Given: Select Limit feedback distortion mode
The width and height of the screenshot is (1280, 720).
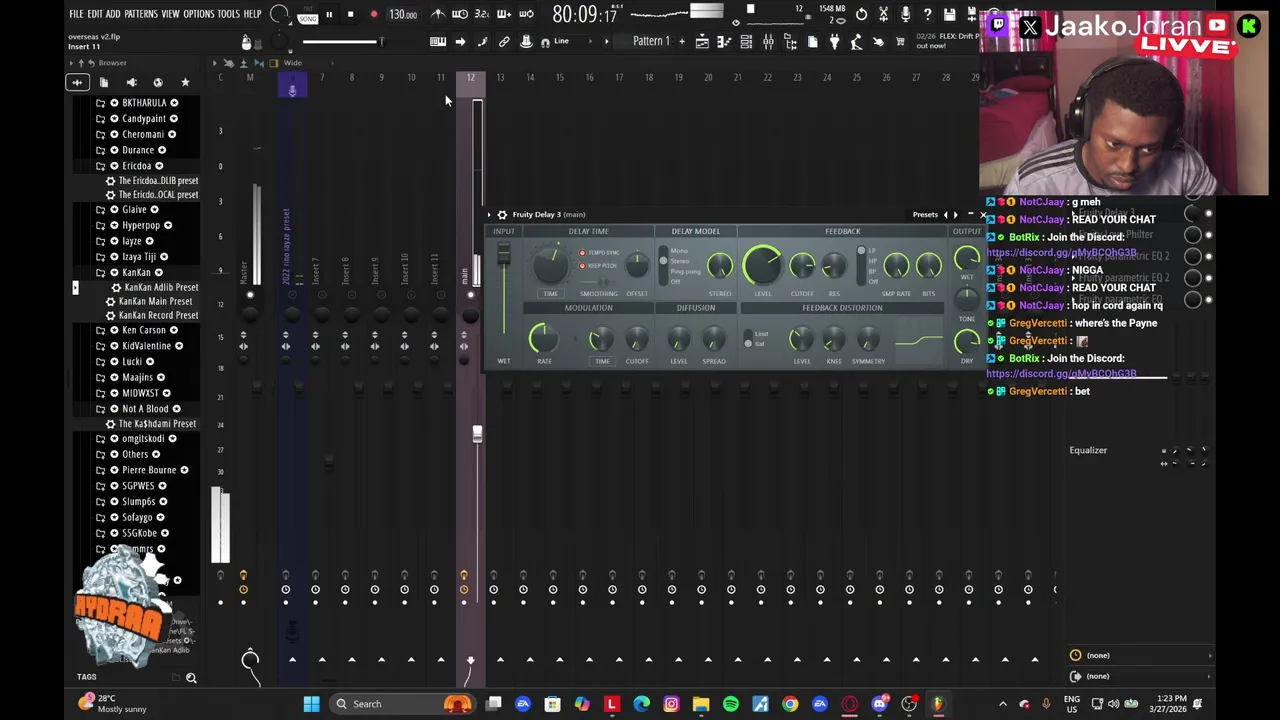Looking at the screenshot, I should (x=761, y=334).
